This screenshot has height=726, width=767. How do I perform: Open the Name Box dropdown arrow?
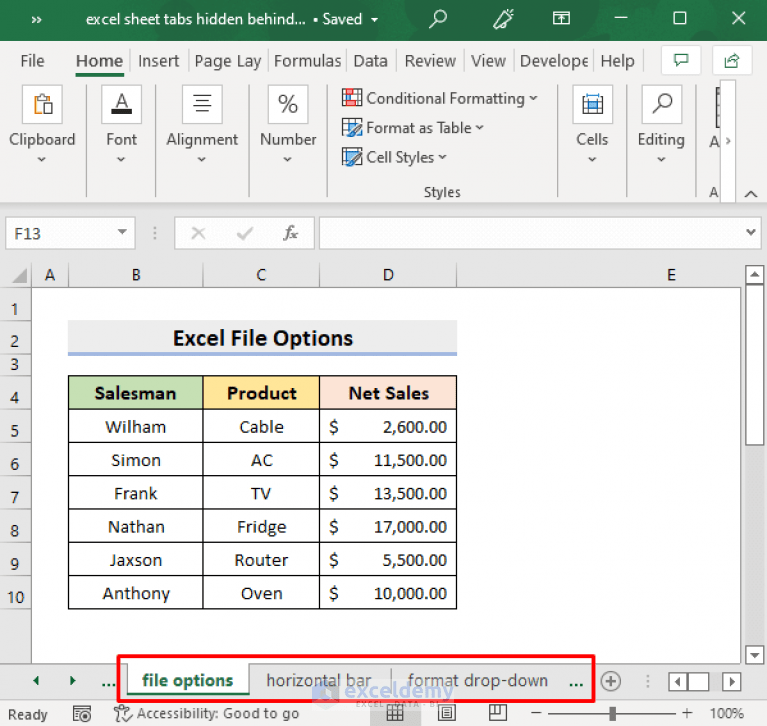coord(122,232)
